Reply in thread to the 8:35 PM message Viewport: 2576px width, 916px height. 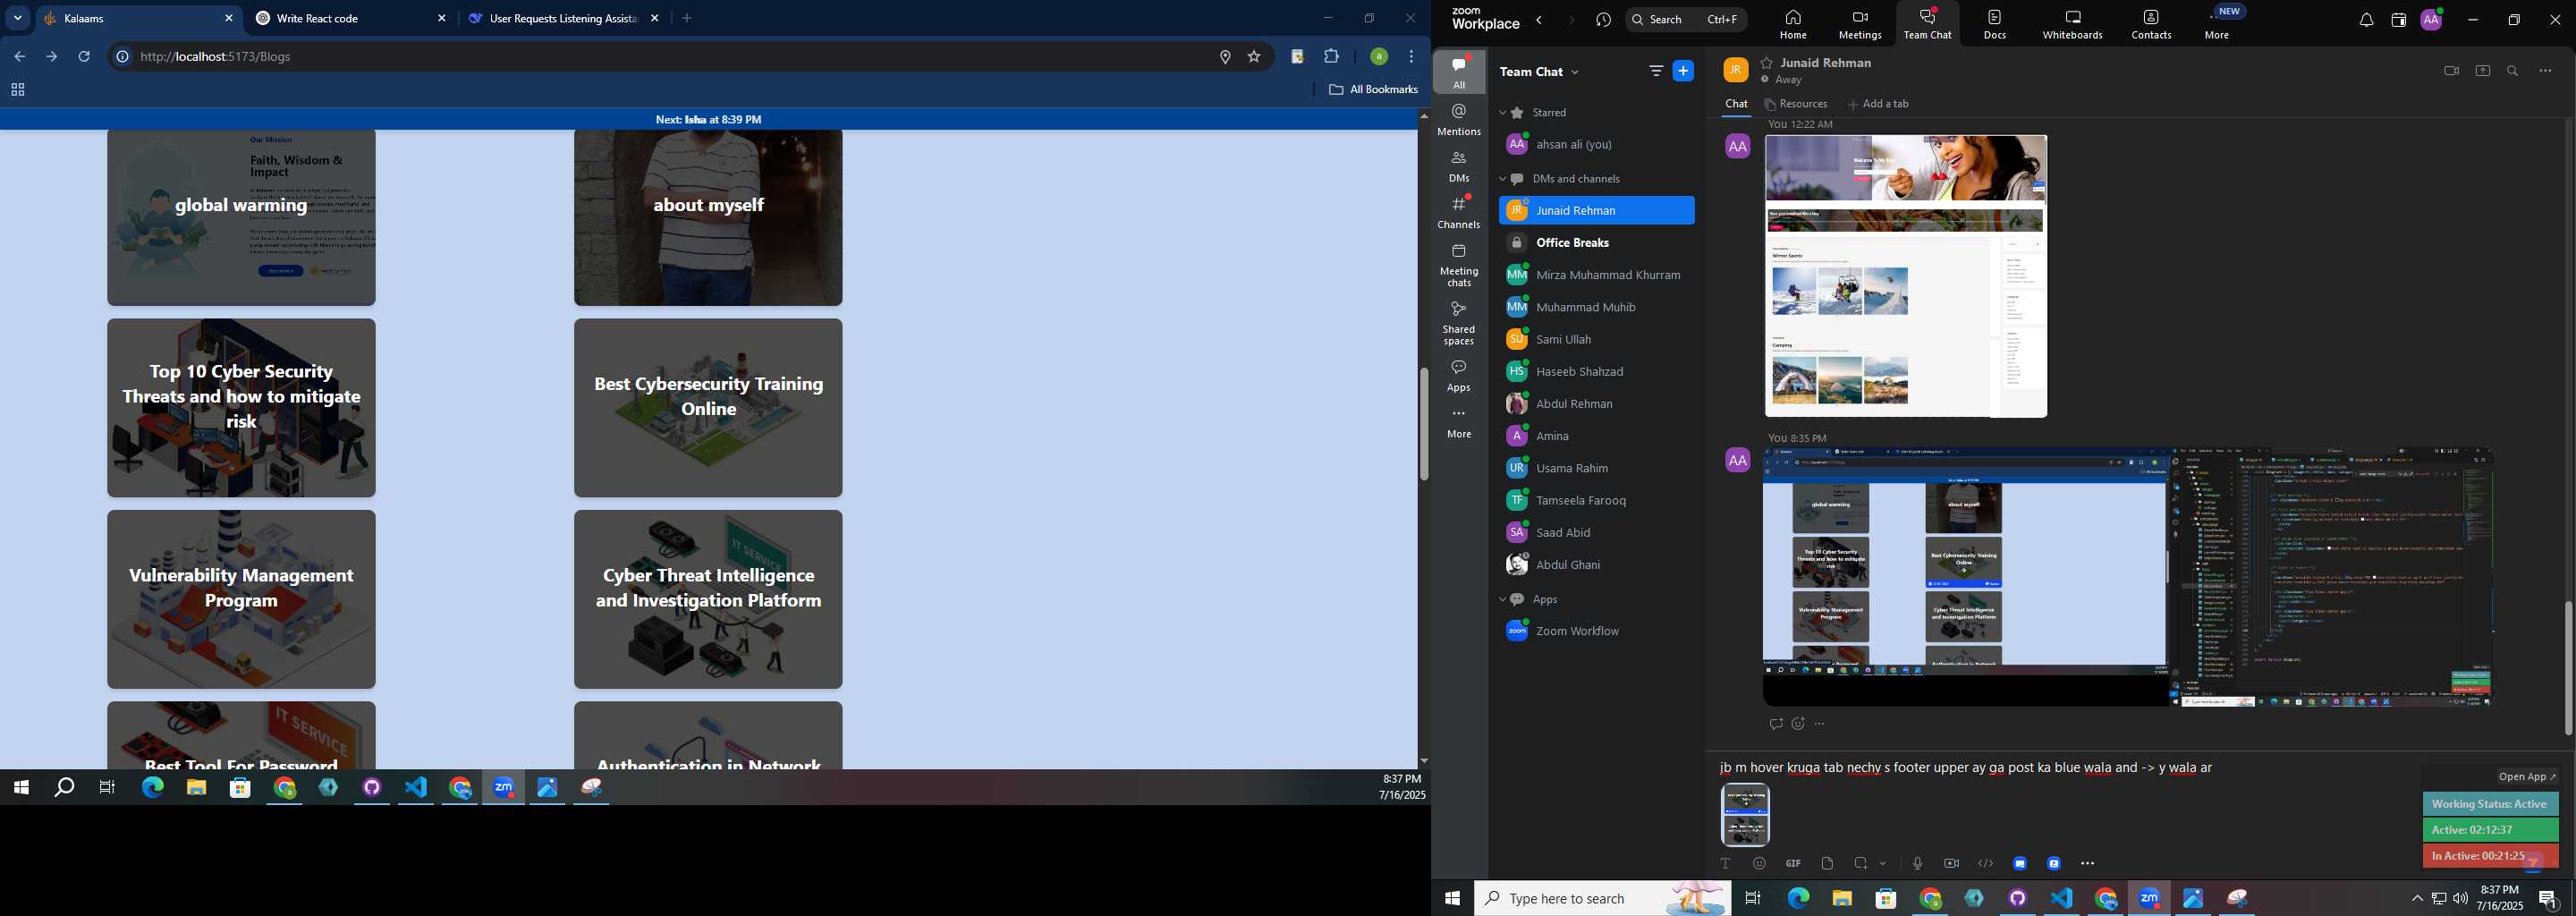[1775, 724]
